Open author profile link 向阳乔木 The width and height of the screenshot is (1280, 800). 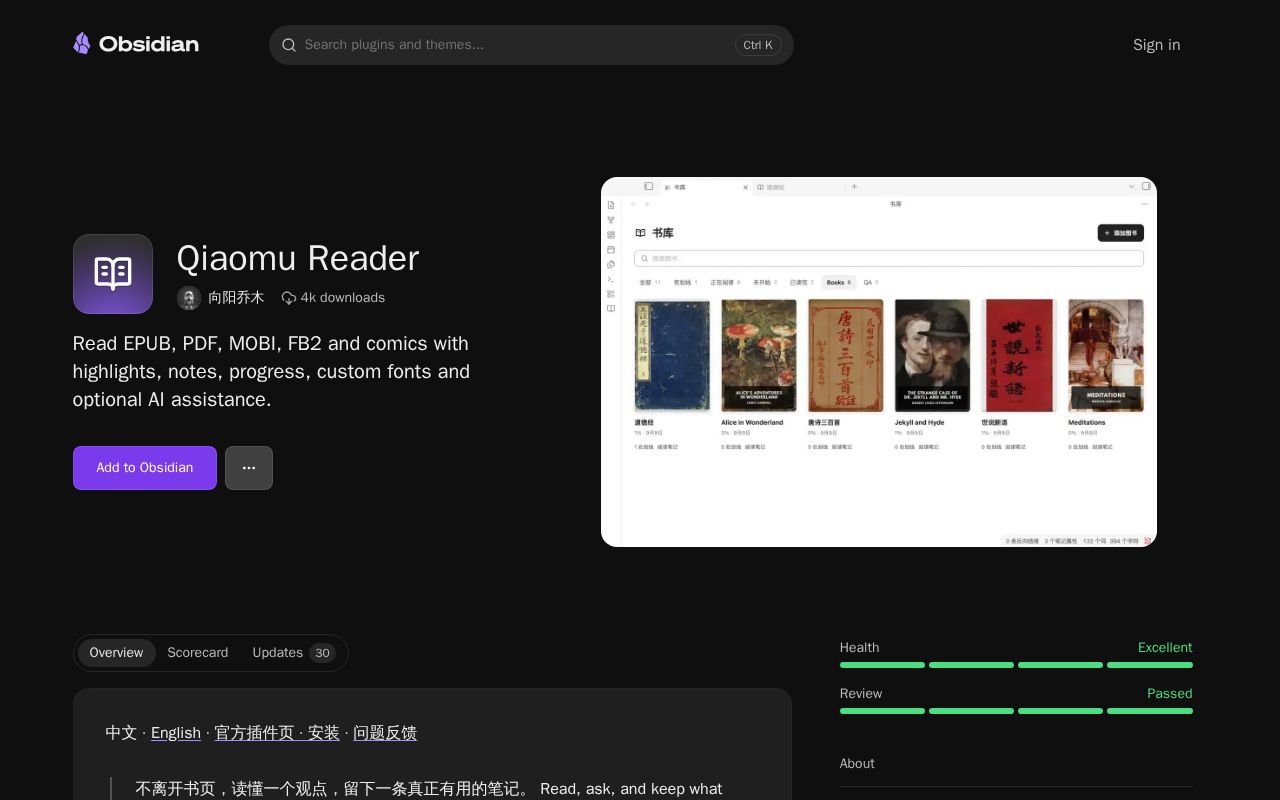tap(236, 298)
